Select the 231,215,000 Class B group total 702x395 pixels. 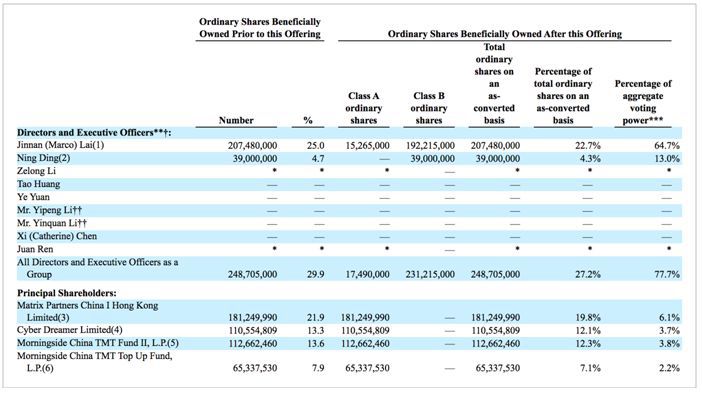tap(430, 275)
